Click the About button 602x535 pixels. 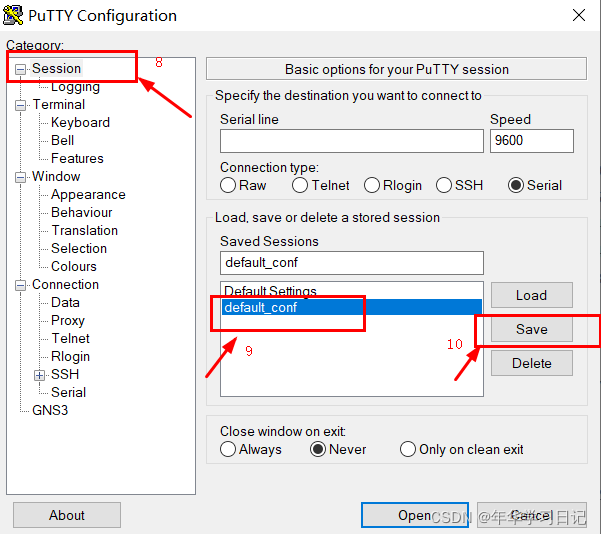[67, 515]
